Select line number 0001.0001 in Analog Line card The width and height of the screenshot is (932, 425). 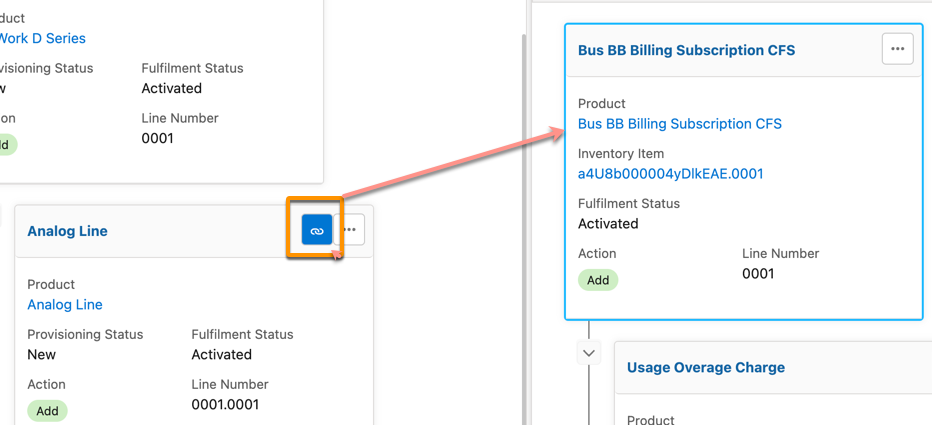click(225, 404)
